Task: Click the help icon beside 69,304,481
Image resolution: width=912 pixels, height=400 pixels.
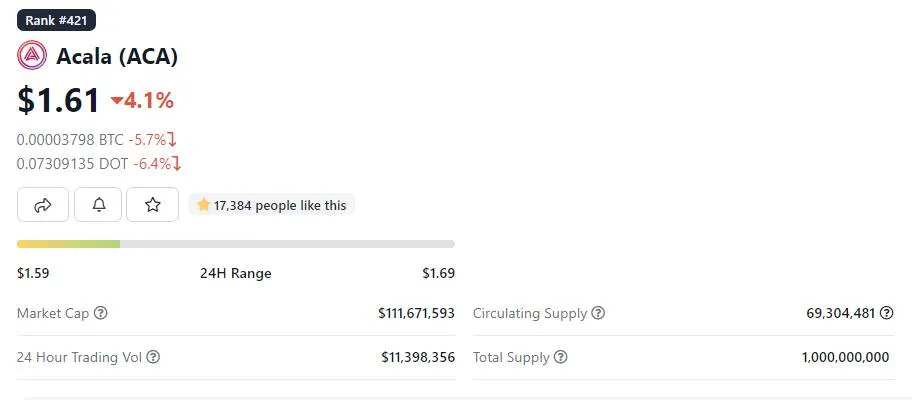Action: (886, 313)
